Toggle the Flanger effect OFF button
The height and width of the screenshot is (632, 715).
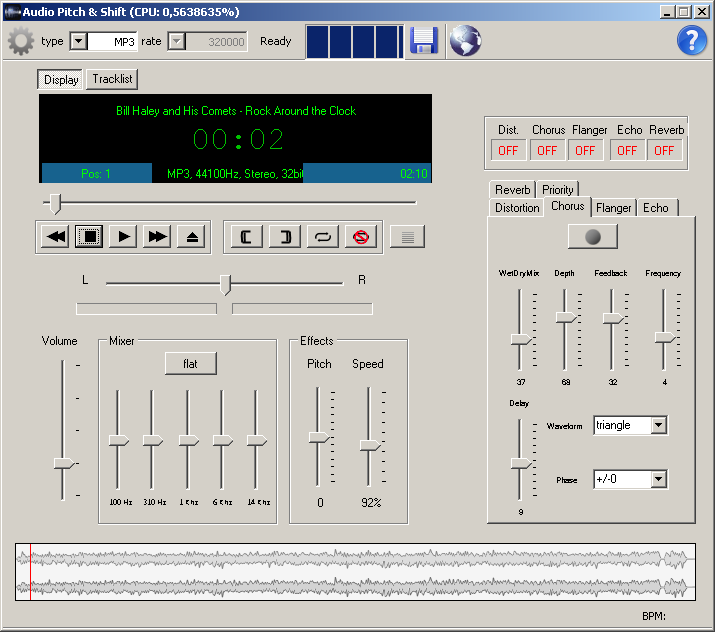pos(585,150)
